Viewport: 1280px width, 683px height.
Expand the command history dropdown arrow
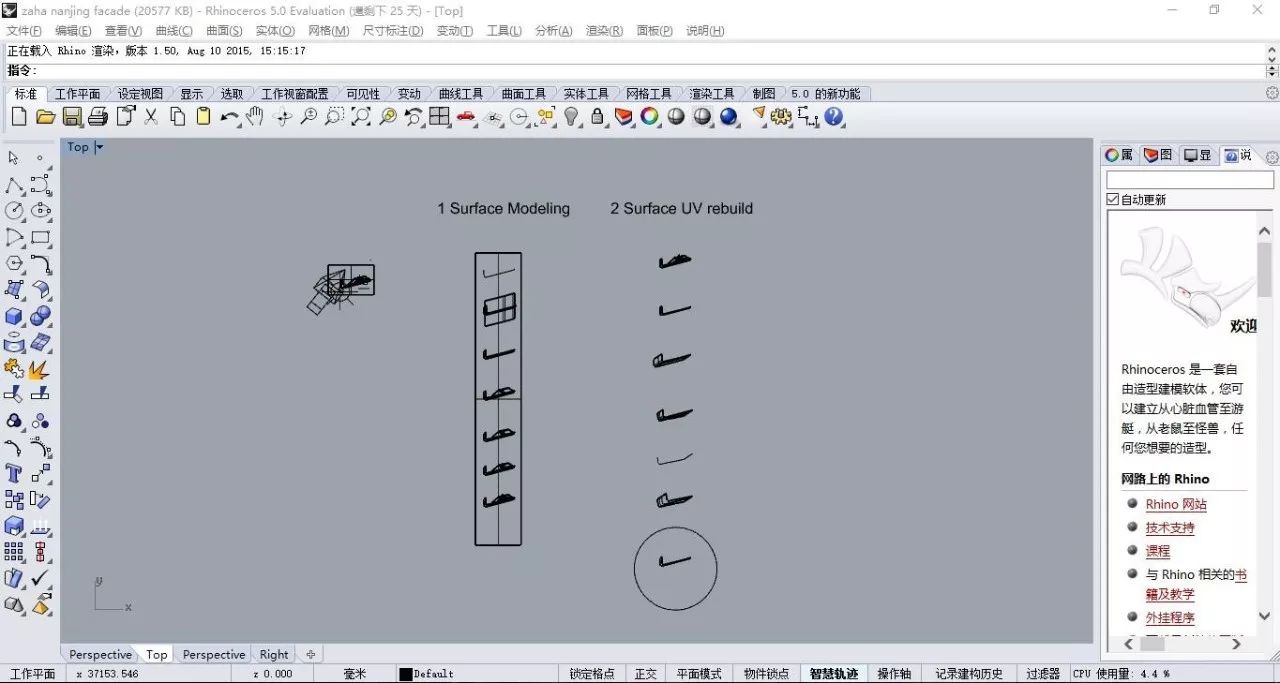click(x=1272, y=71)
